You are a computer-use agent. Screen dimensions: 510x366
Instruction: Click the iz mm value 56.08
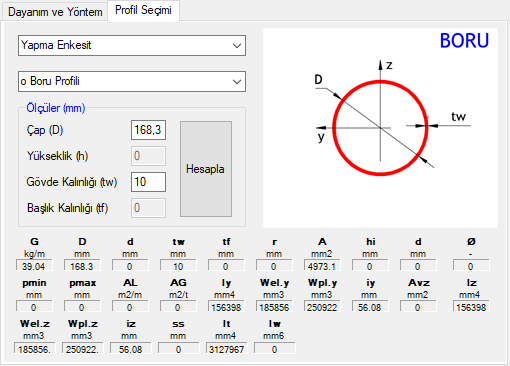coord(130,348)
